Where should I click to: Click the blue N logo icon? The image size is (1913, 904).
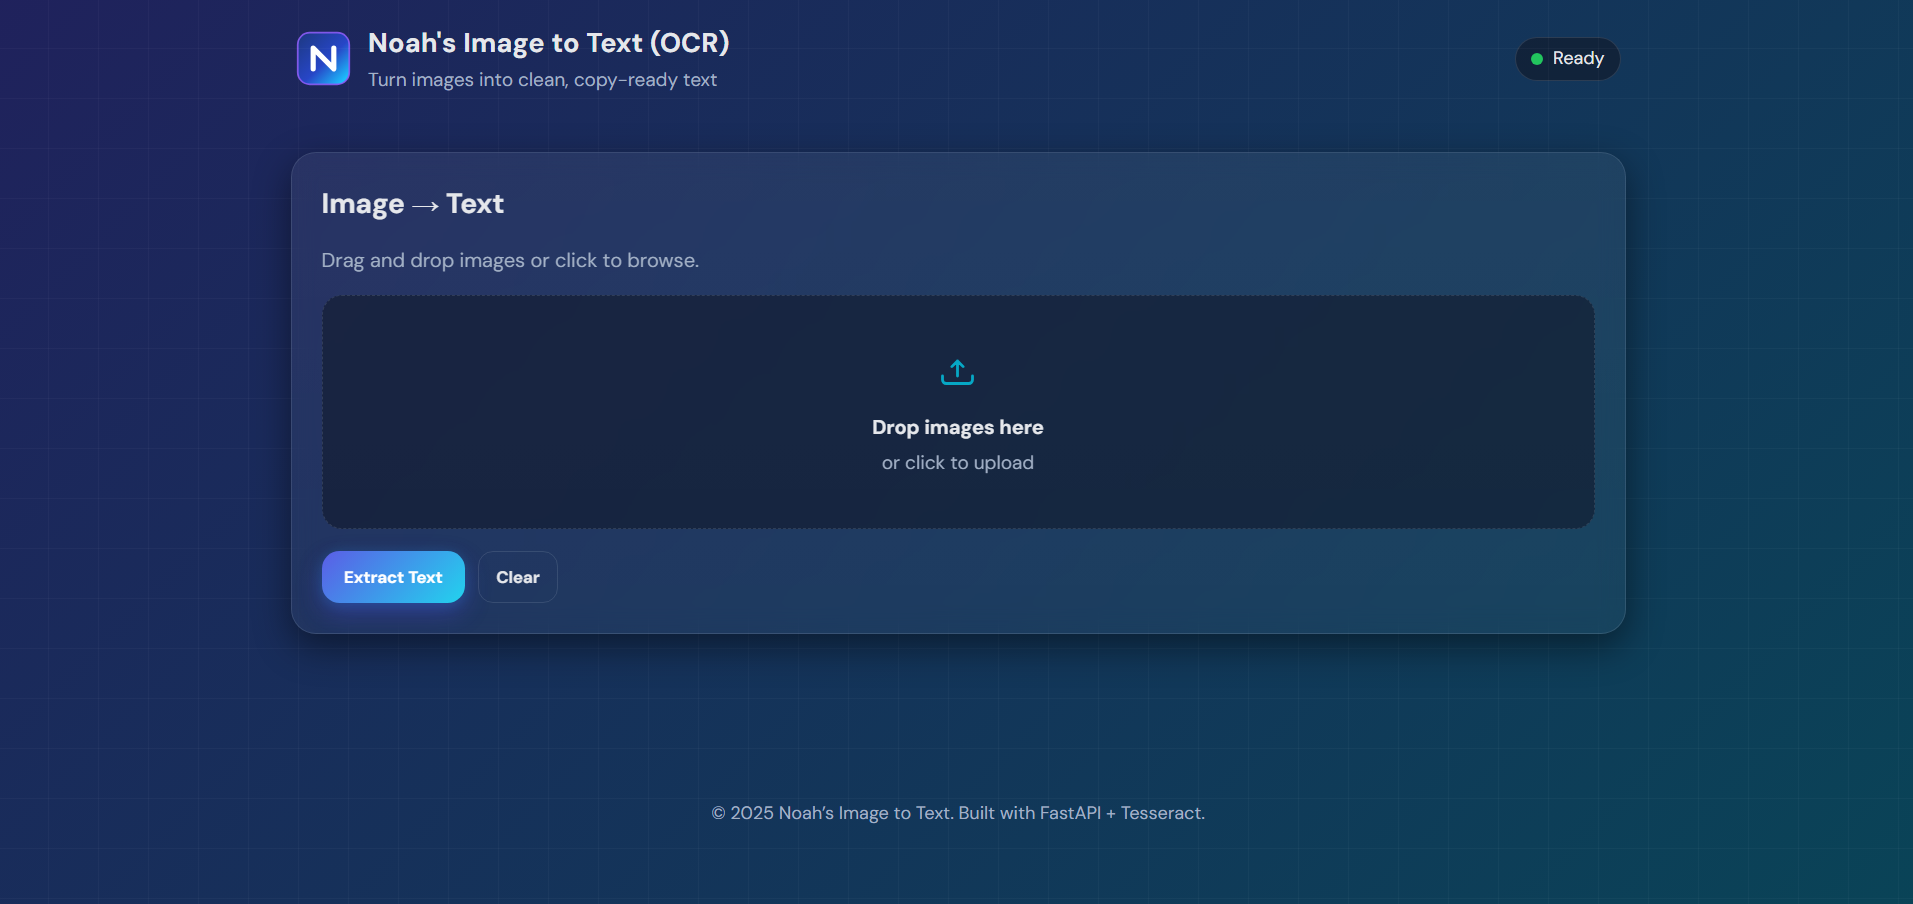[323, 59]
